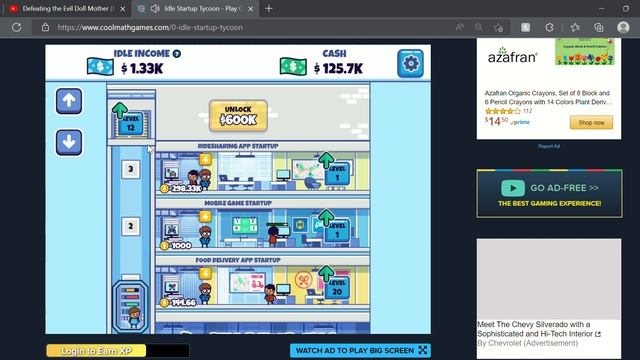Click the elevator cabin with the worker
The width and height of the screenshot is (640, 360).
tap(130, 307)
